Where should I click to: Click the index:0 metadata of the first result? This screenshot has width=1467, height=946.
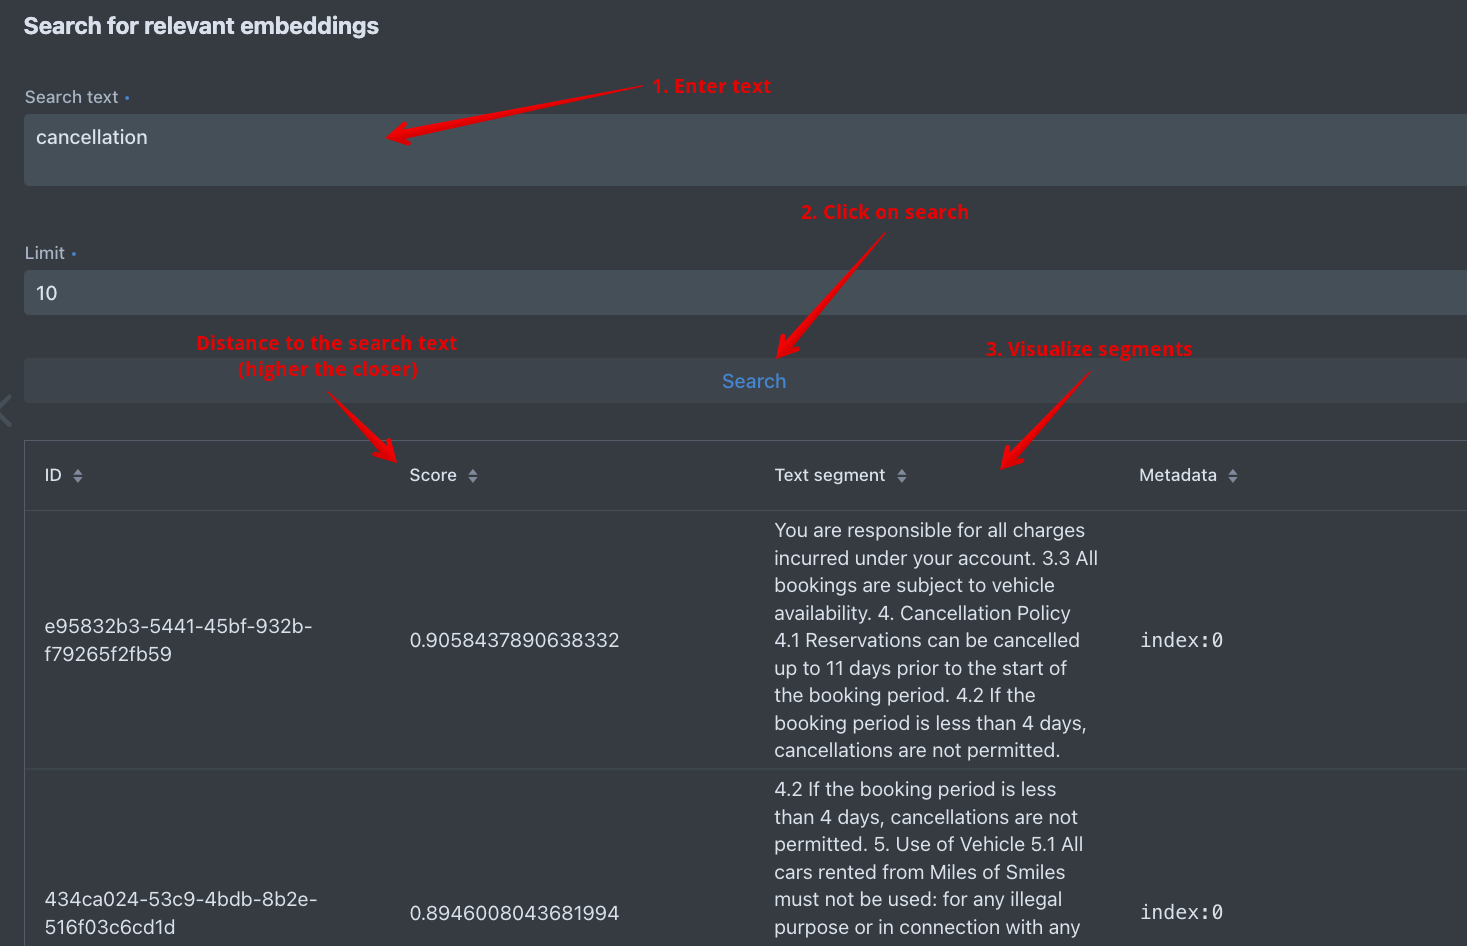pyautogui.click(x=1182, y=640)
